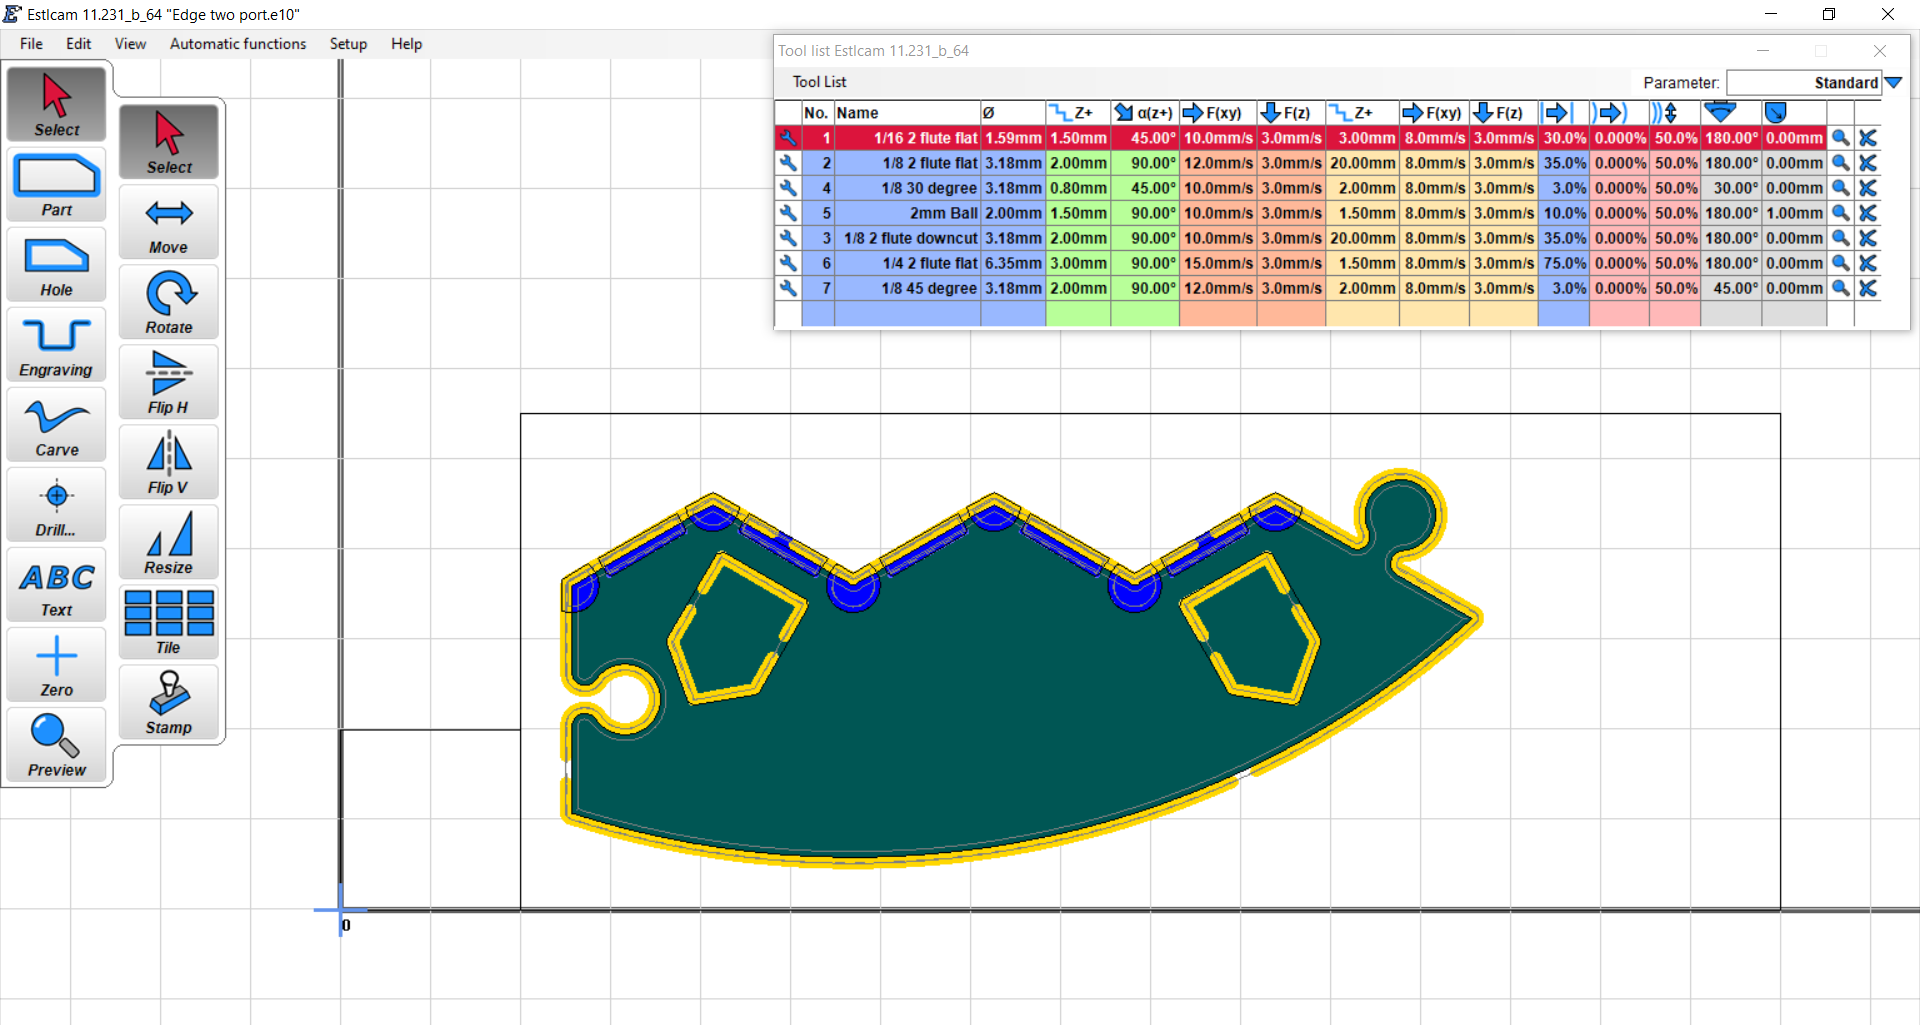This screenshot has height=1025, width=1920.
Task: Click the 1.59mm diameter cell
Action: [x=1013, y=138]
